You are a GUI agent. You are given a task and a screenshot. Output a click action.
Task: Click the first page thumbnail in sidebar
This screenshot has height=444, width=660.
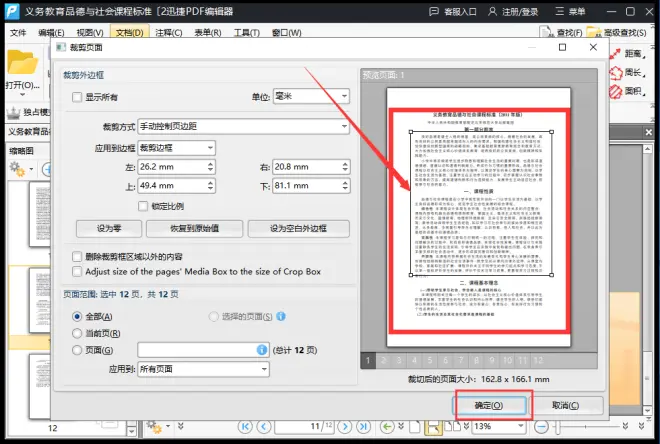coord(40,215)
